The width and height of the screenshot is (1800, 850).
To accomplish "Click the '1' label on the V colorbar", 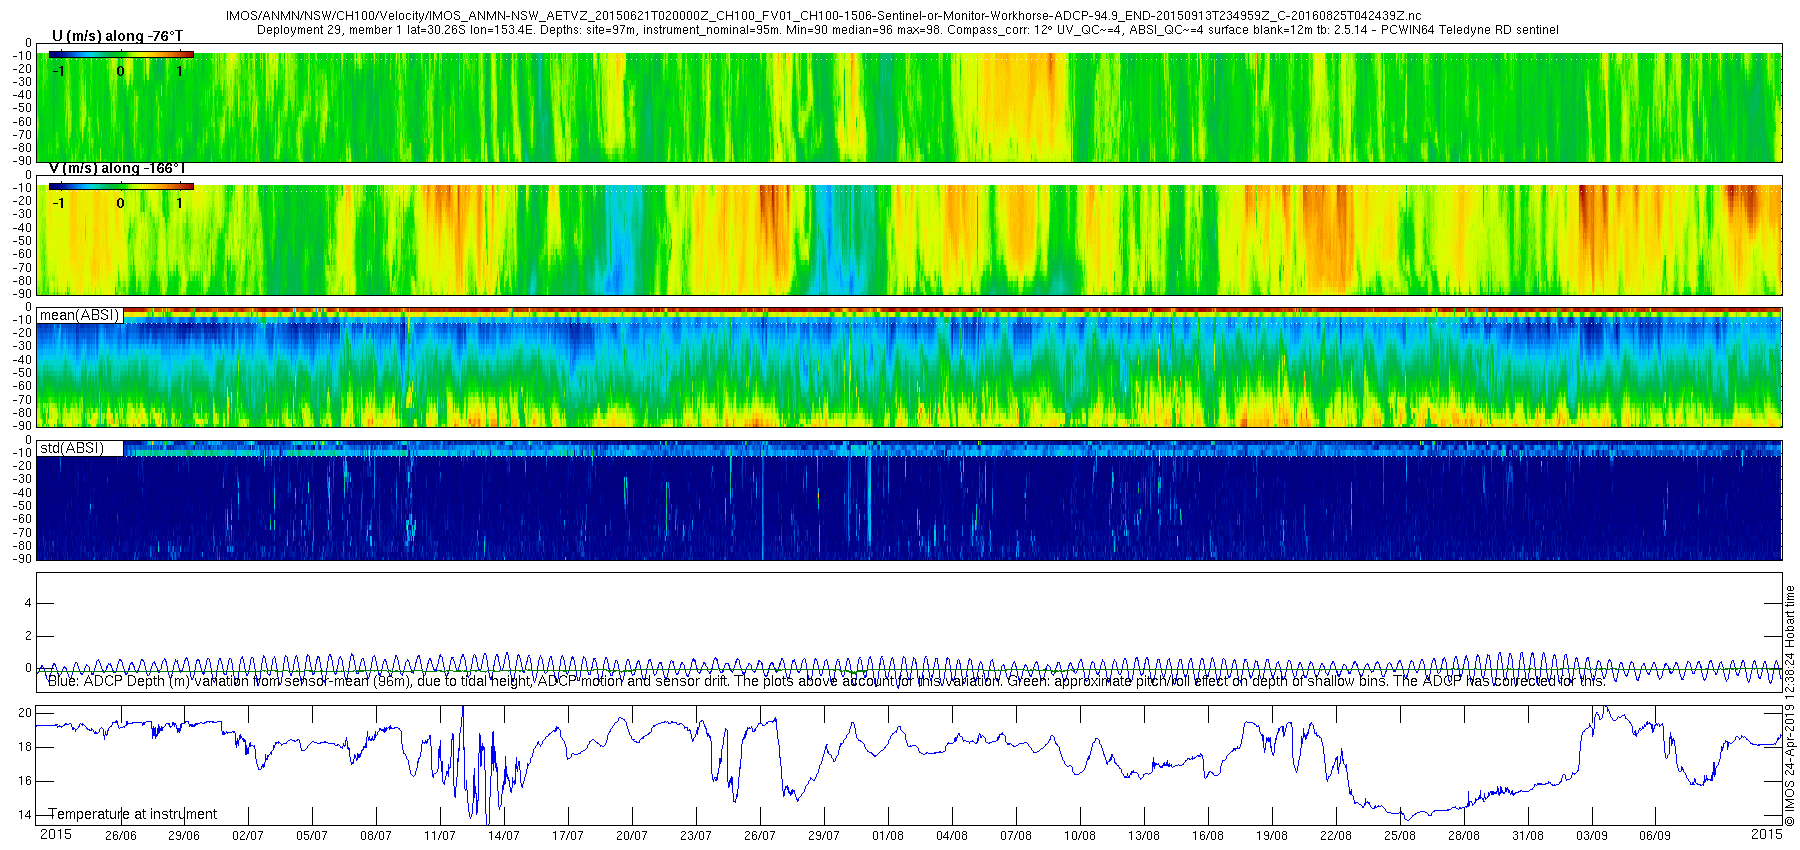I will pos(180,203).
